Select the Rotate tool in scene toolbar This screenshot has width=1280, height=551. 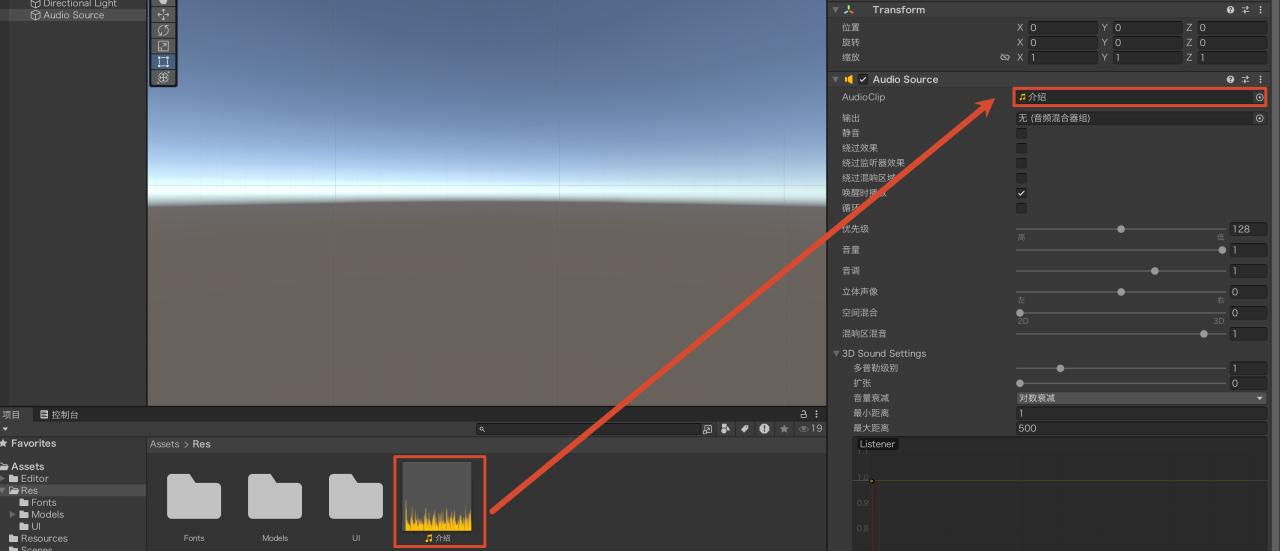pos(163,30)
